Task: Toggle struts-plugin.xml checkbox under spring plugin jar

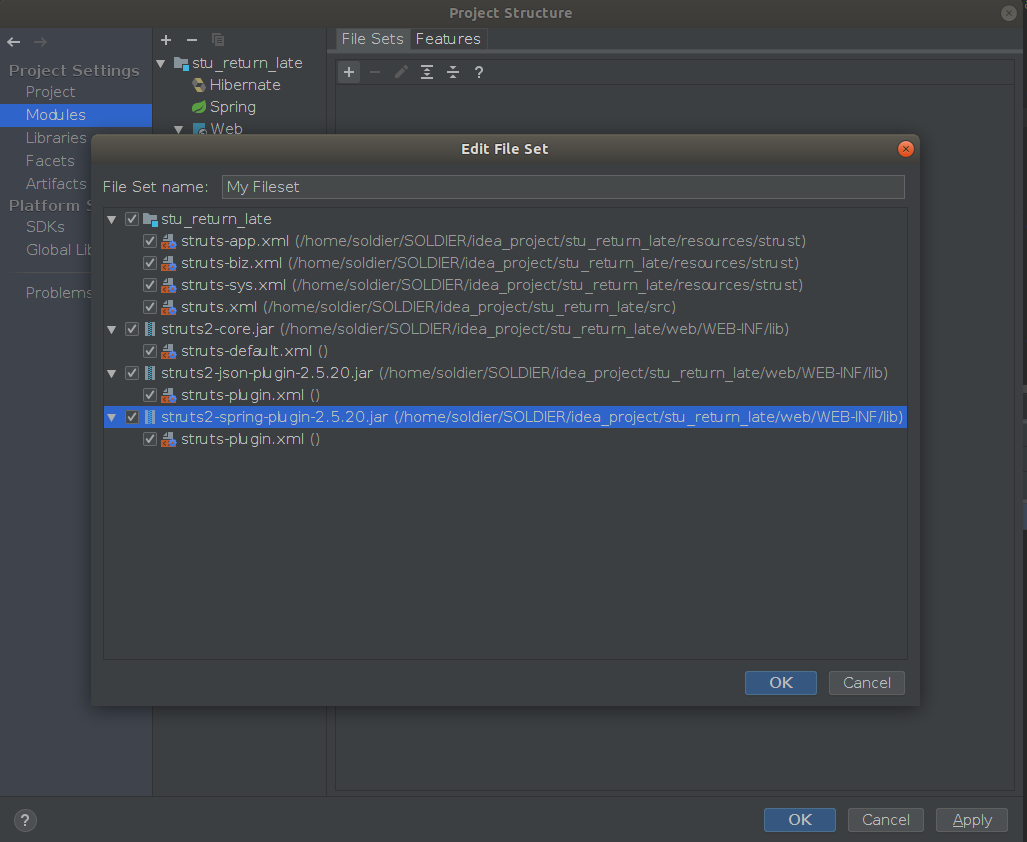Action: 150,439
